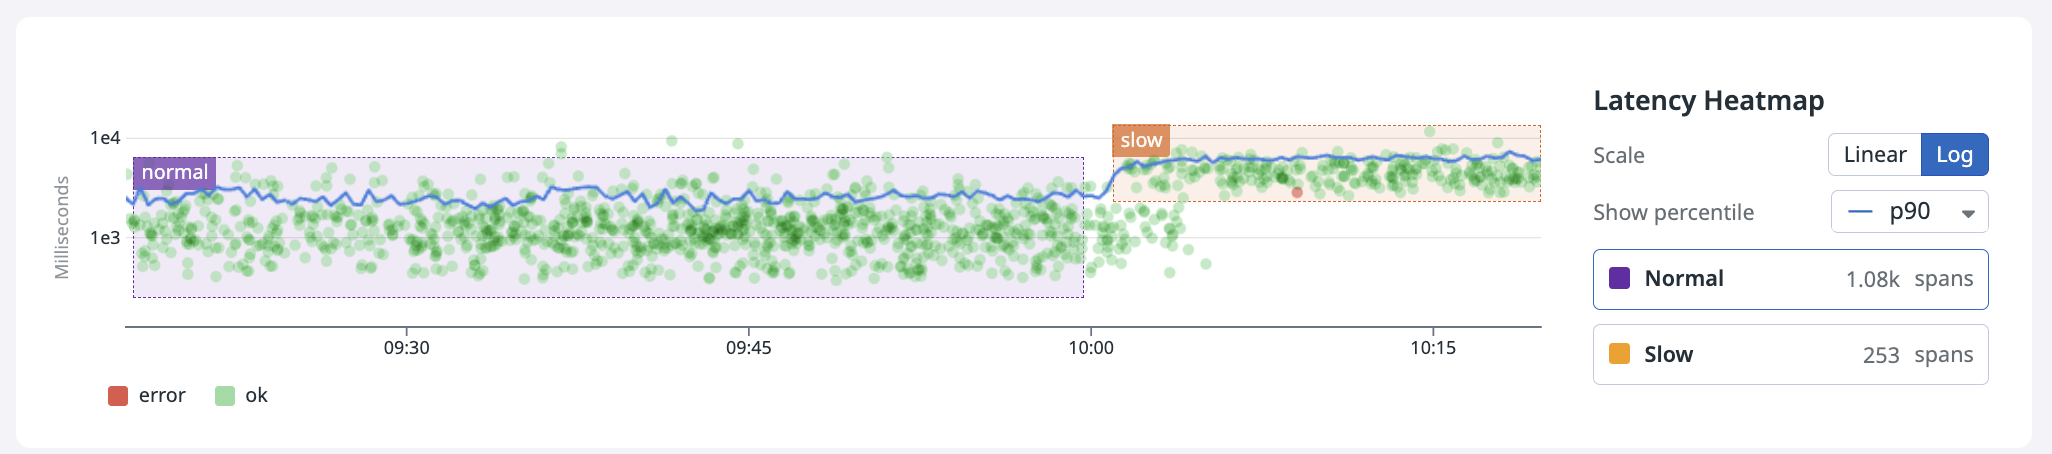Click the purple Normal color swatch

(1619, 278)
